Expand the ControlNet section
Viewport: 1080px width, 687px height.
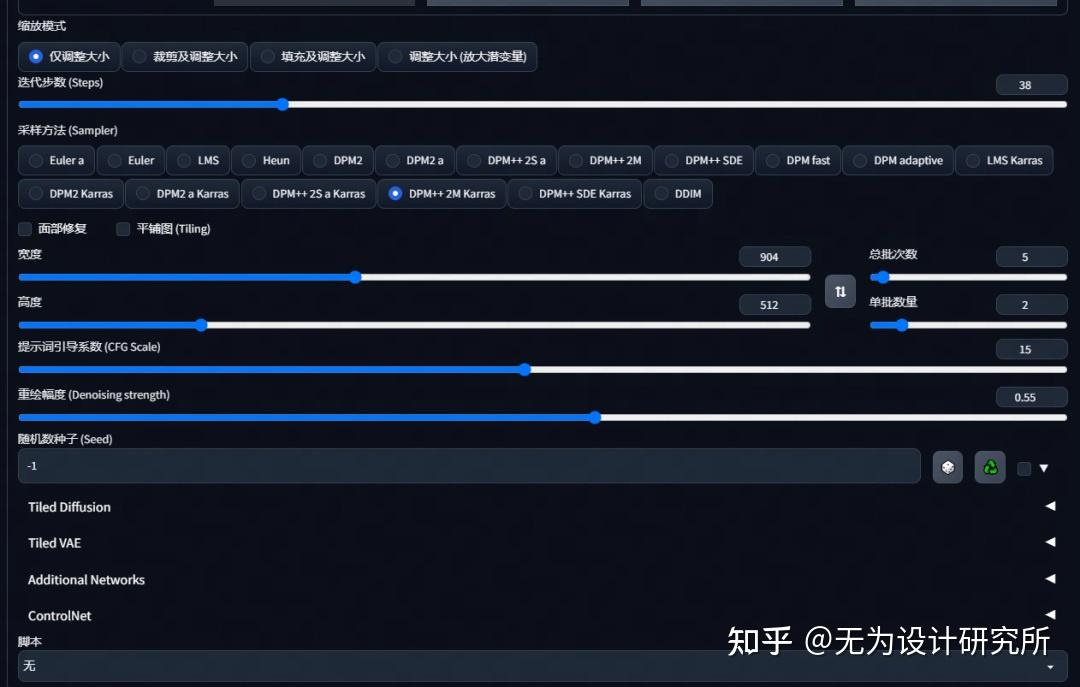pos(540,615)
